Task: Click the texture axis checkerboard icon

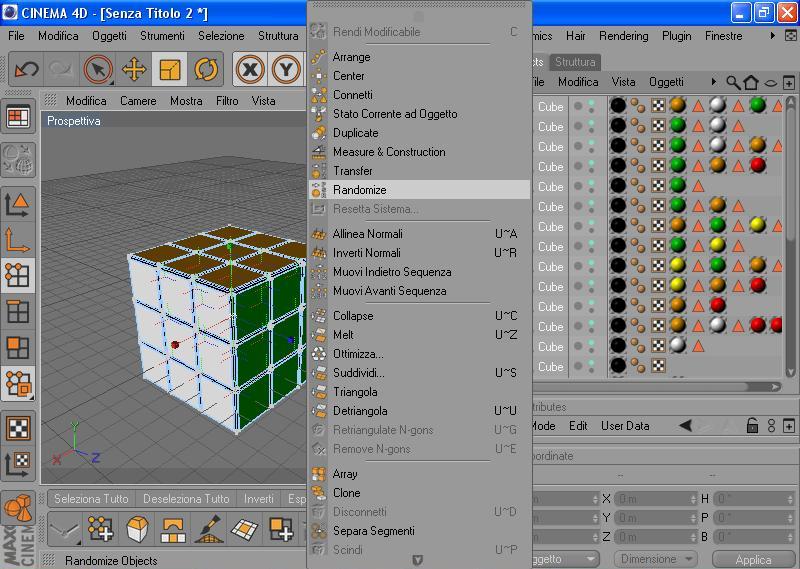Action: (18, 463)
